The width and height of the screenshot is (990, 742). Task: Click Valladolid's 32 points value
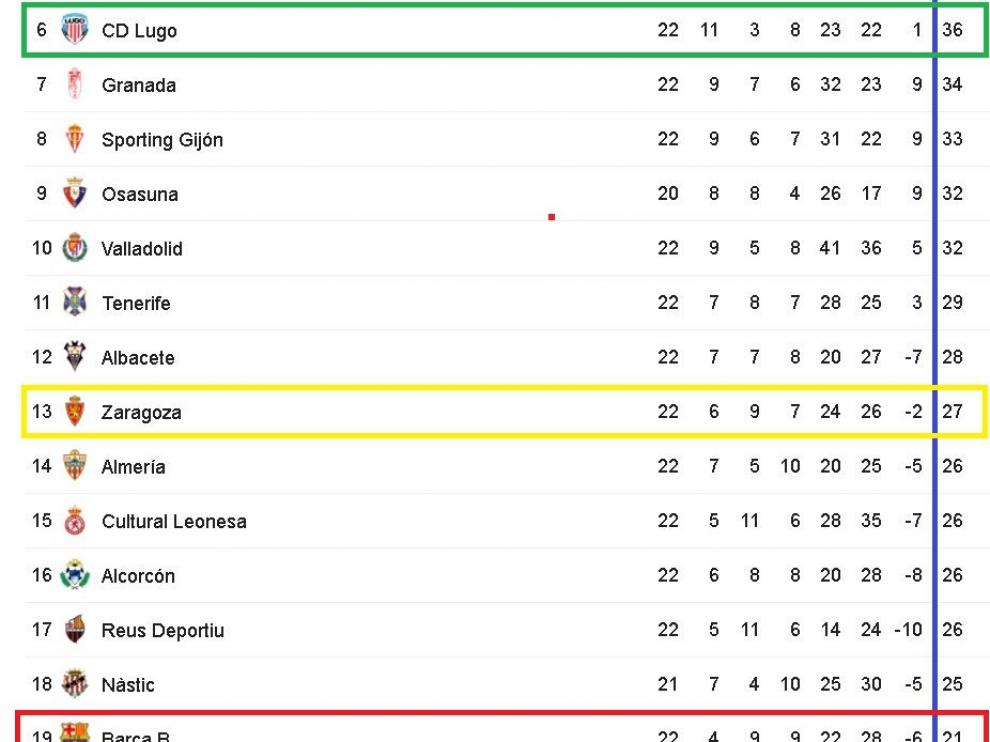tap(952, 248)
